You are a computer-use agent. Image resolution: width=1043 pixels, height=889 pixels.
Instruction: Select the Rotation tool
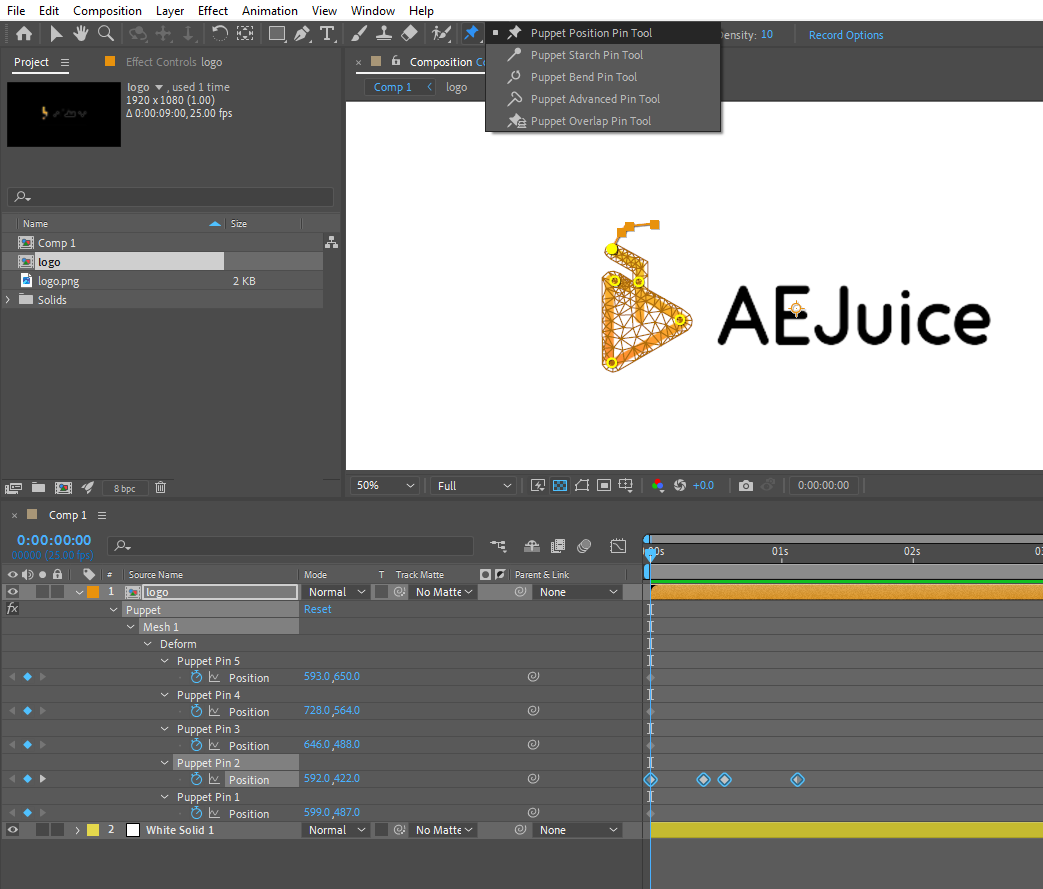pyautogui.click(x=220, y=33)
